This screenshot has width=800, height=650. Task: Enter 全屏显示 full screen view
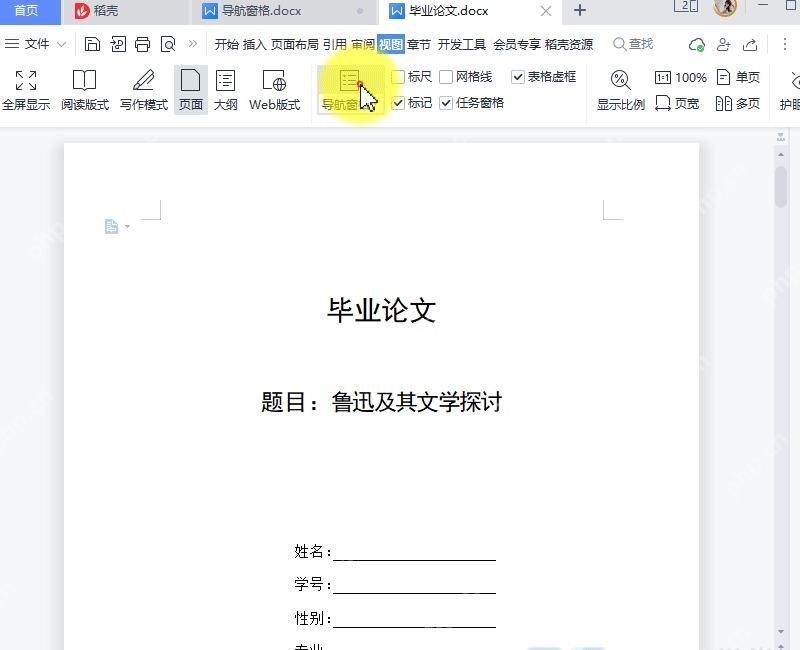point(26,90)
